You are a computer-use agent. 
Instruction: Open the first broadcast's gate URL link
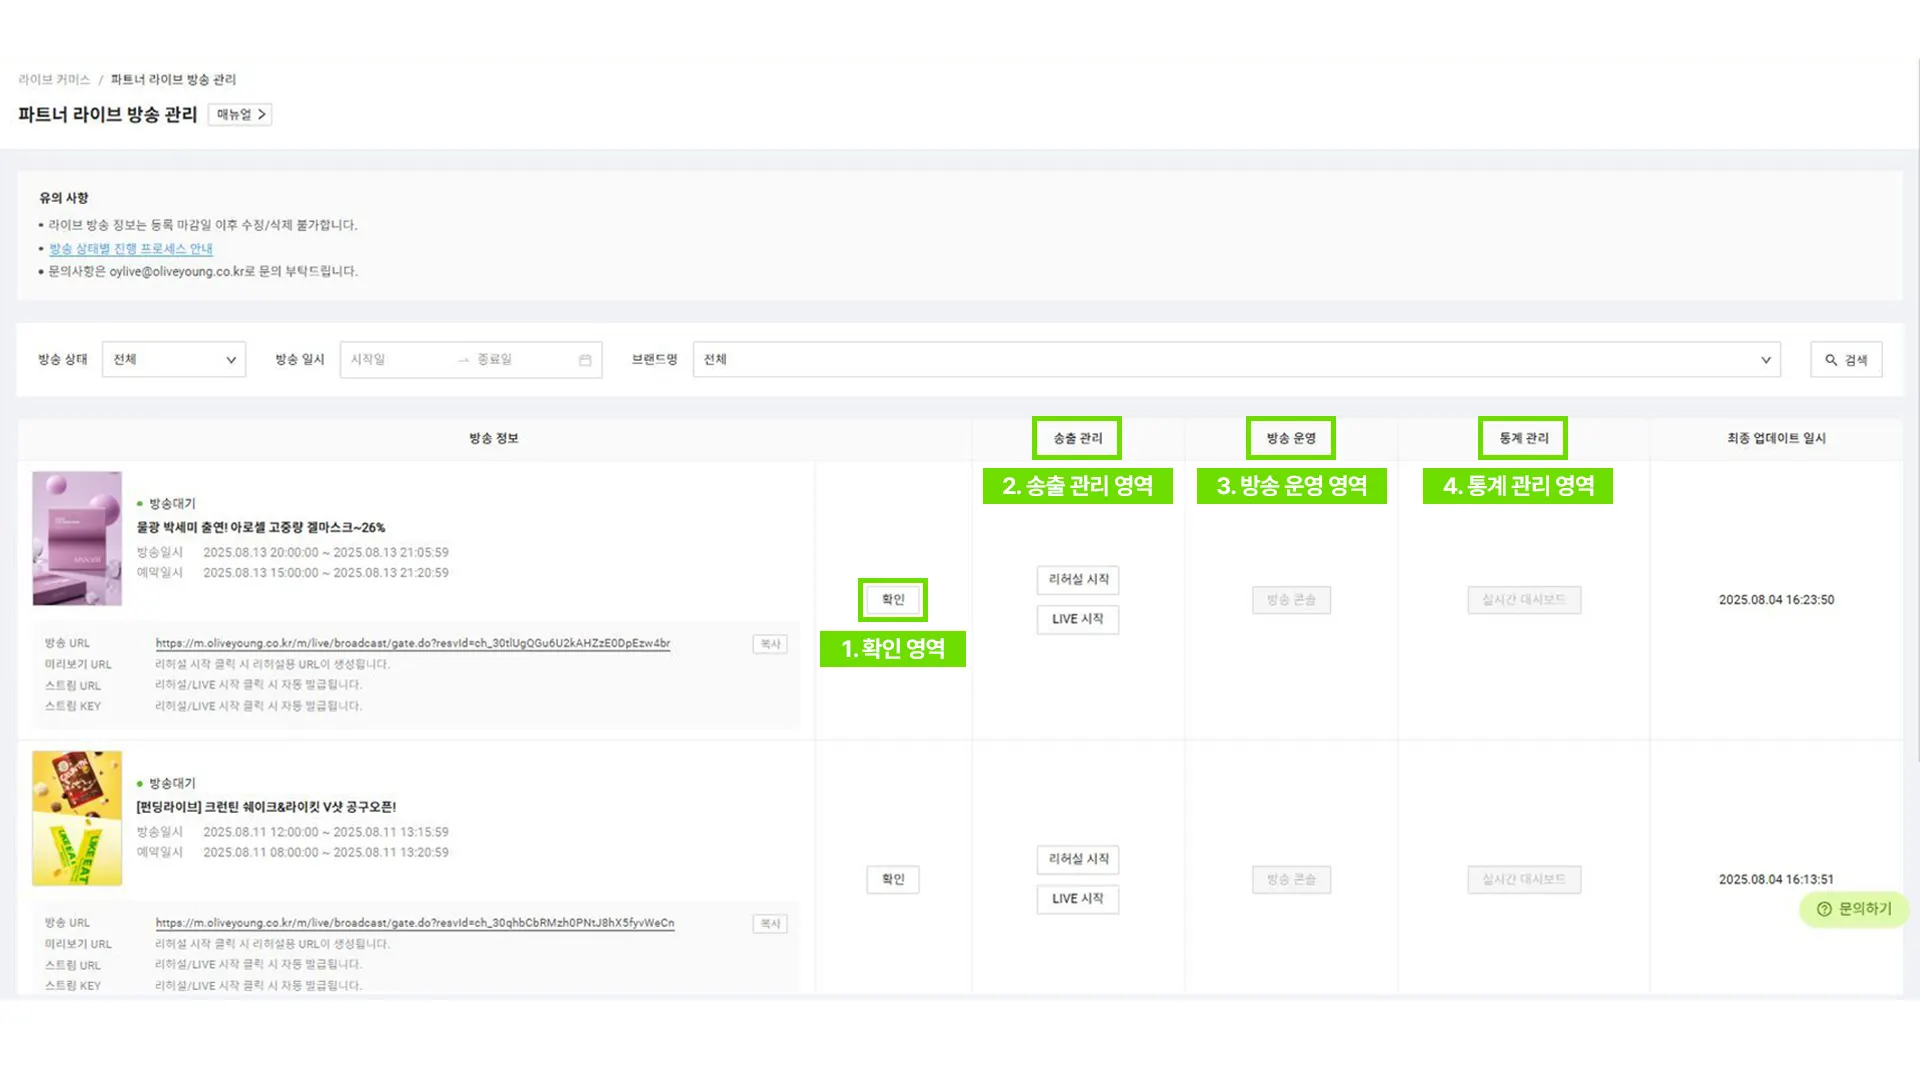[412, 644]
